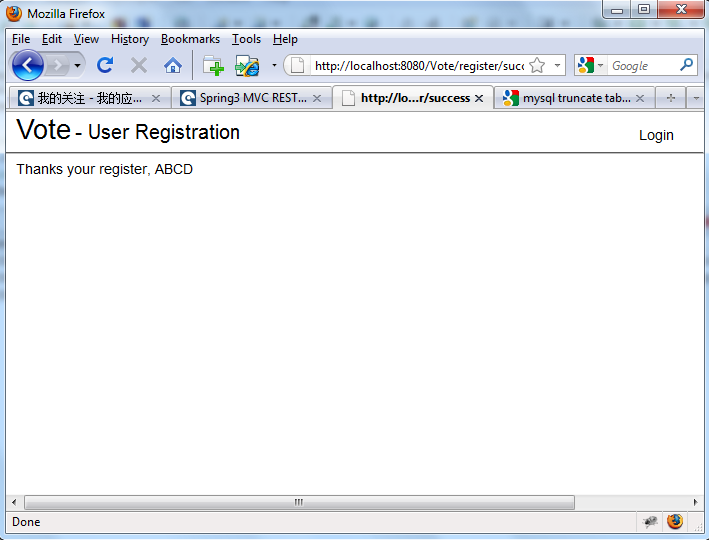Switch to the 我的关注 tab
The height and width of the screenshot is (540, 709).
(x=90, y=98)
